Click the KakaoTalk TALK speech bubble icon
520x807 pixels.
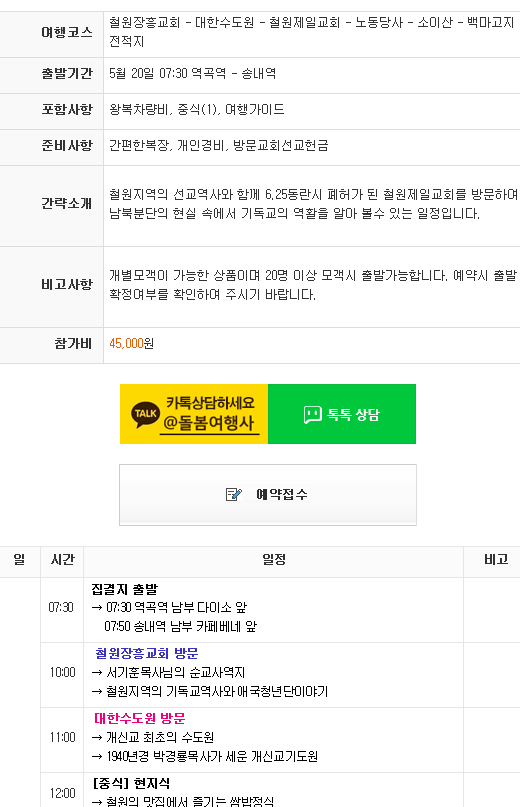[x=145, y=414]
